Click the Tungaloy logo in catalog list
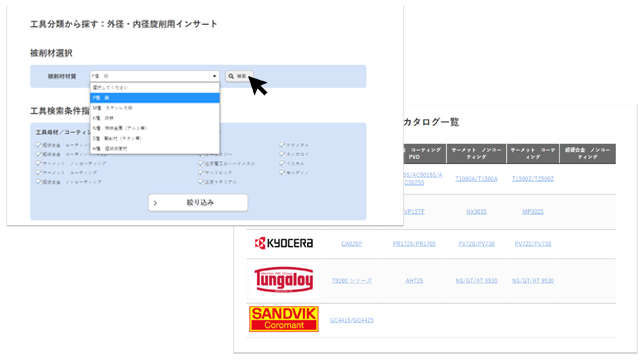The width and height of the screenshot is (644, 363). coord(284,280)
